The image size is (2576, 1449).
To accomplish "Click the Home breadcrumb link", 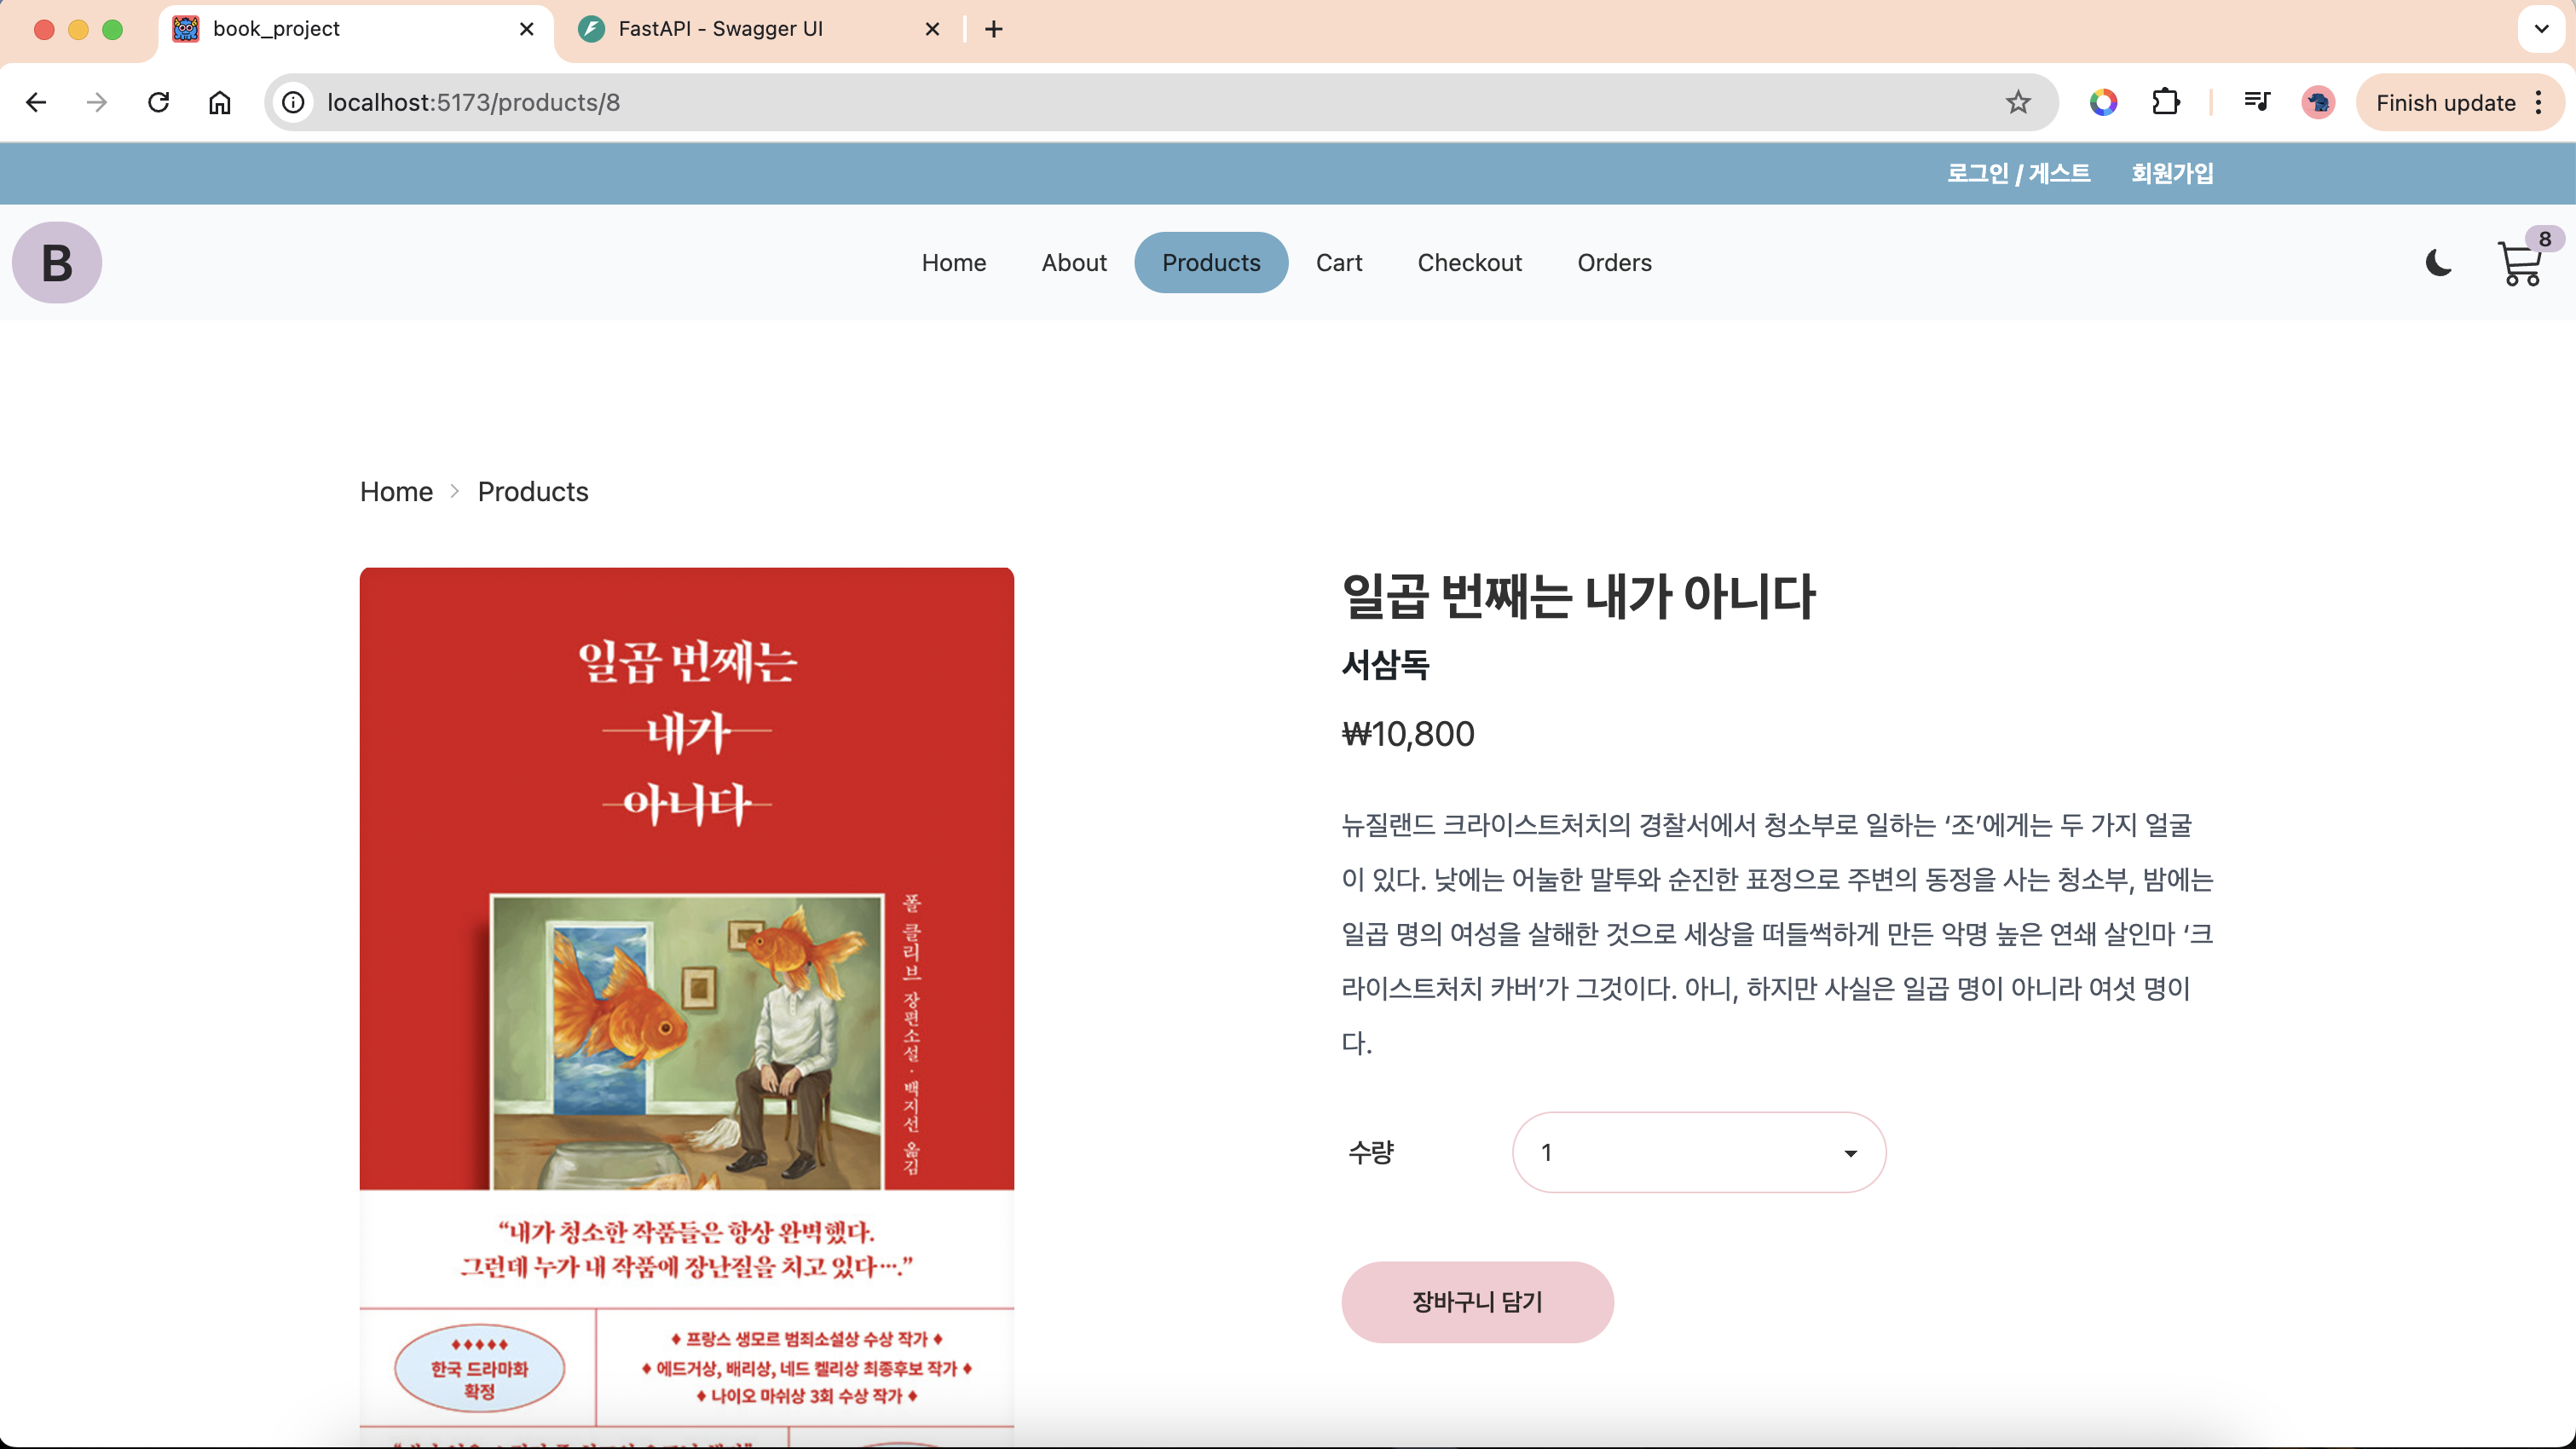I will [x=396, y=491].
